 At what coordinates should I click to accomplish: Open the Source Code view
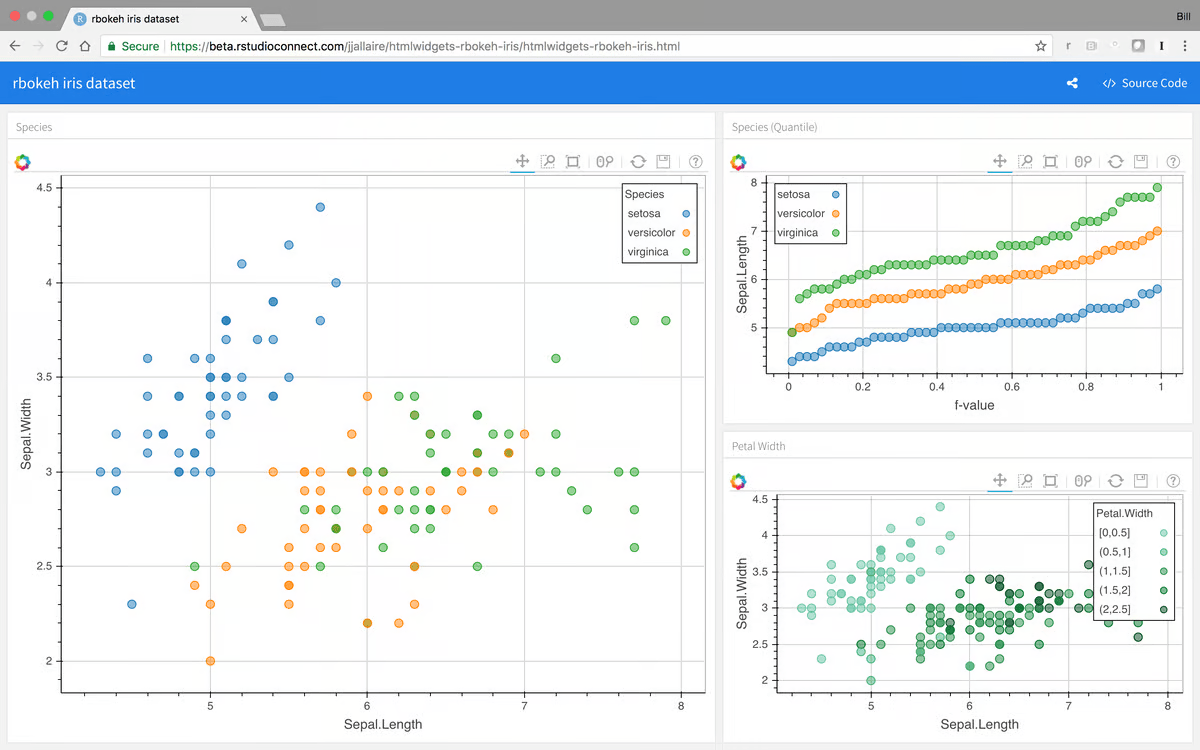[x=1144, y=83]
